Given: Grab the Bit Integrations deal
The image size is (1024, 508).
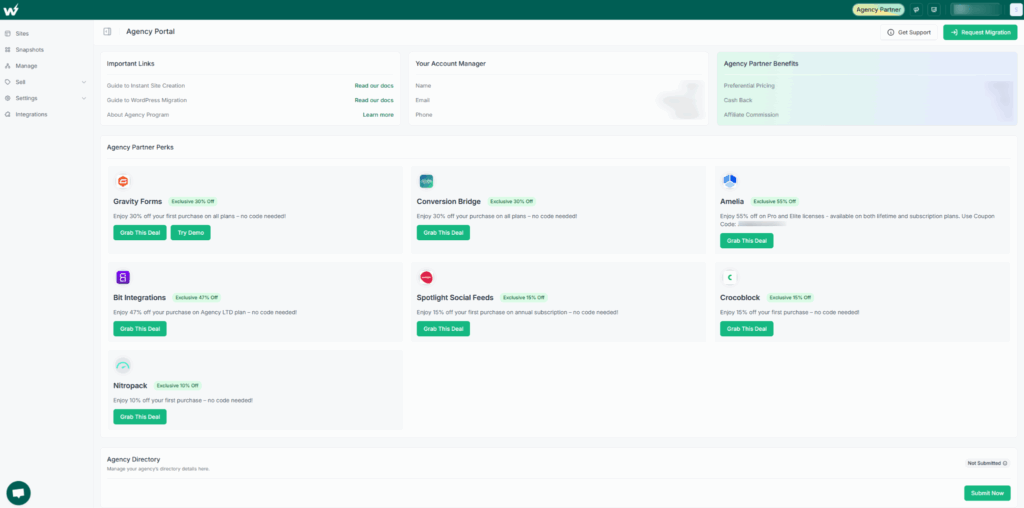Looking at the screenshot, I should point(140,328).
